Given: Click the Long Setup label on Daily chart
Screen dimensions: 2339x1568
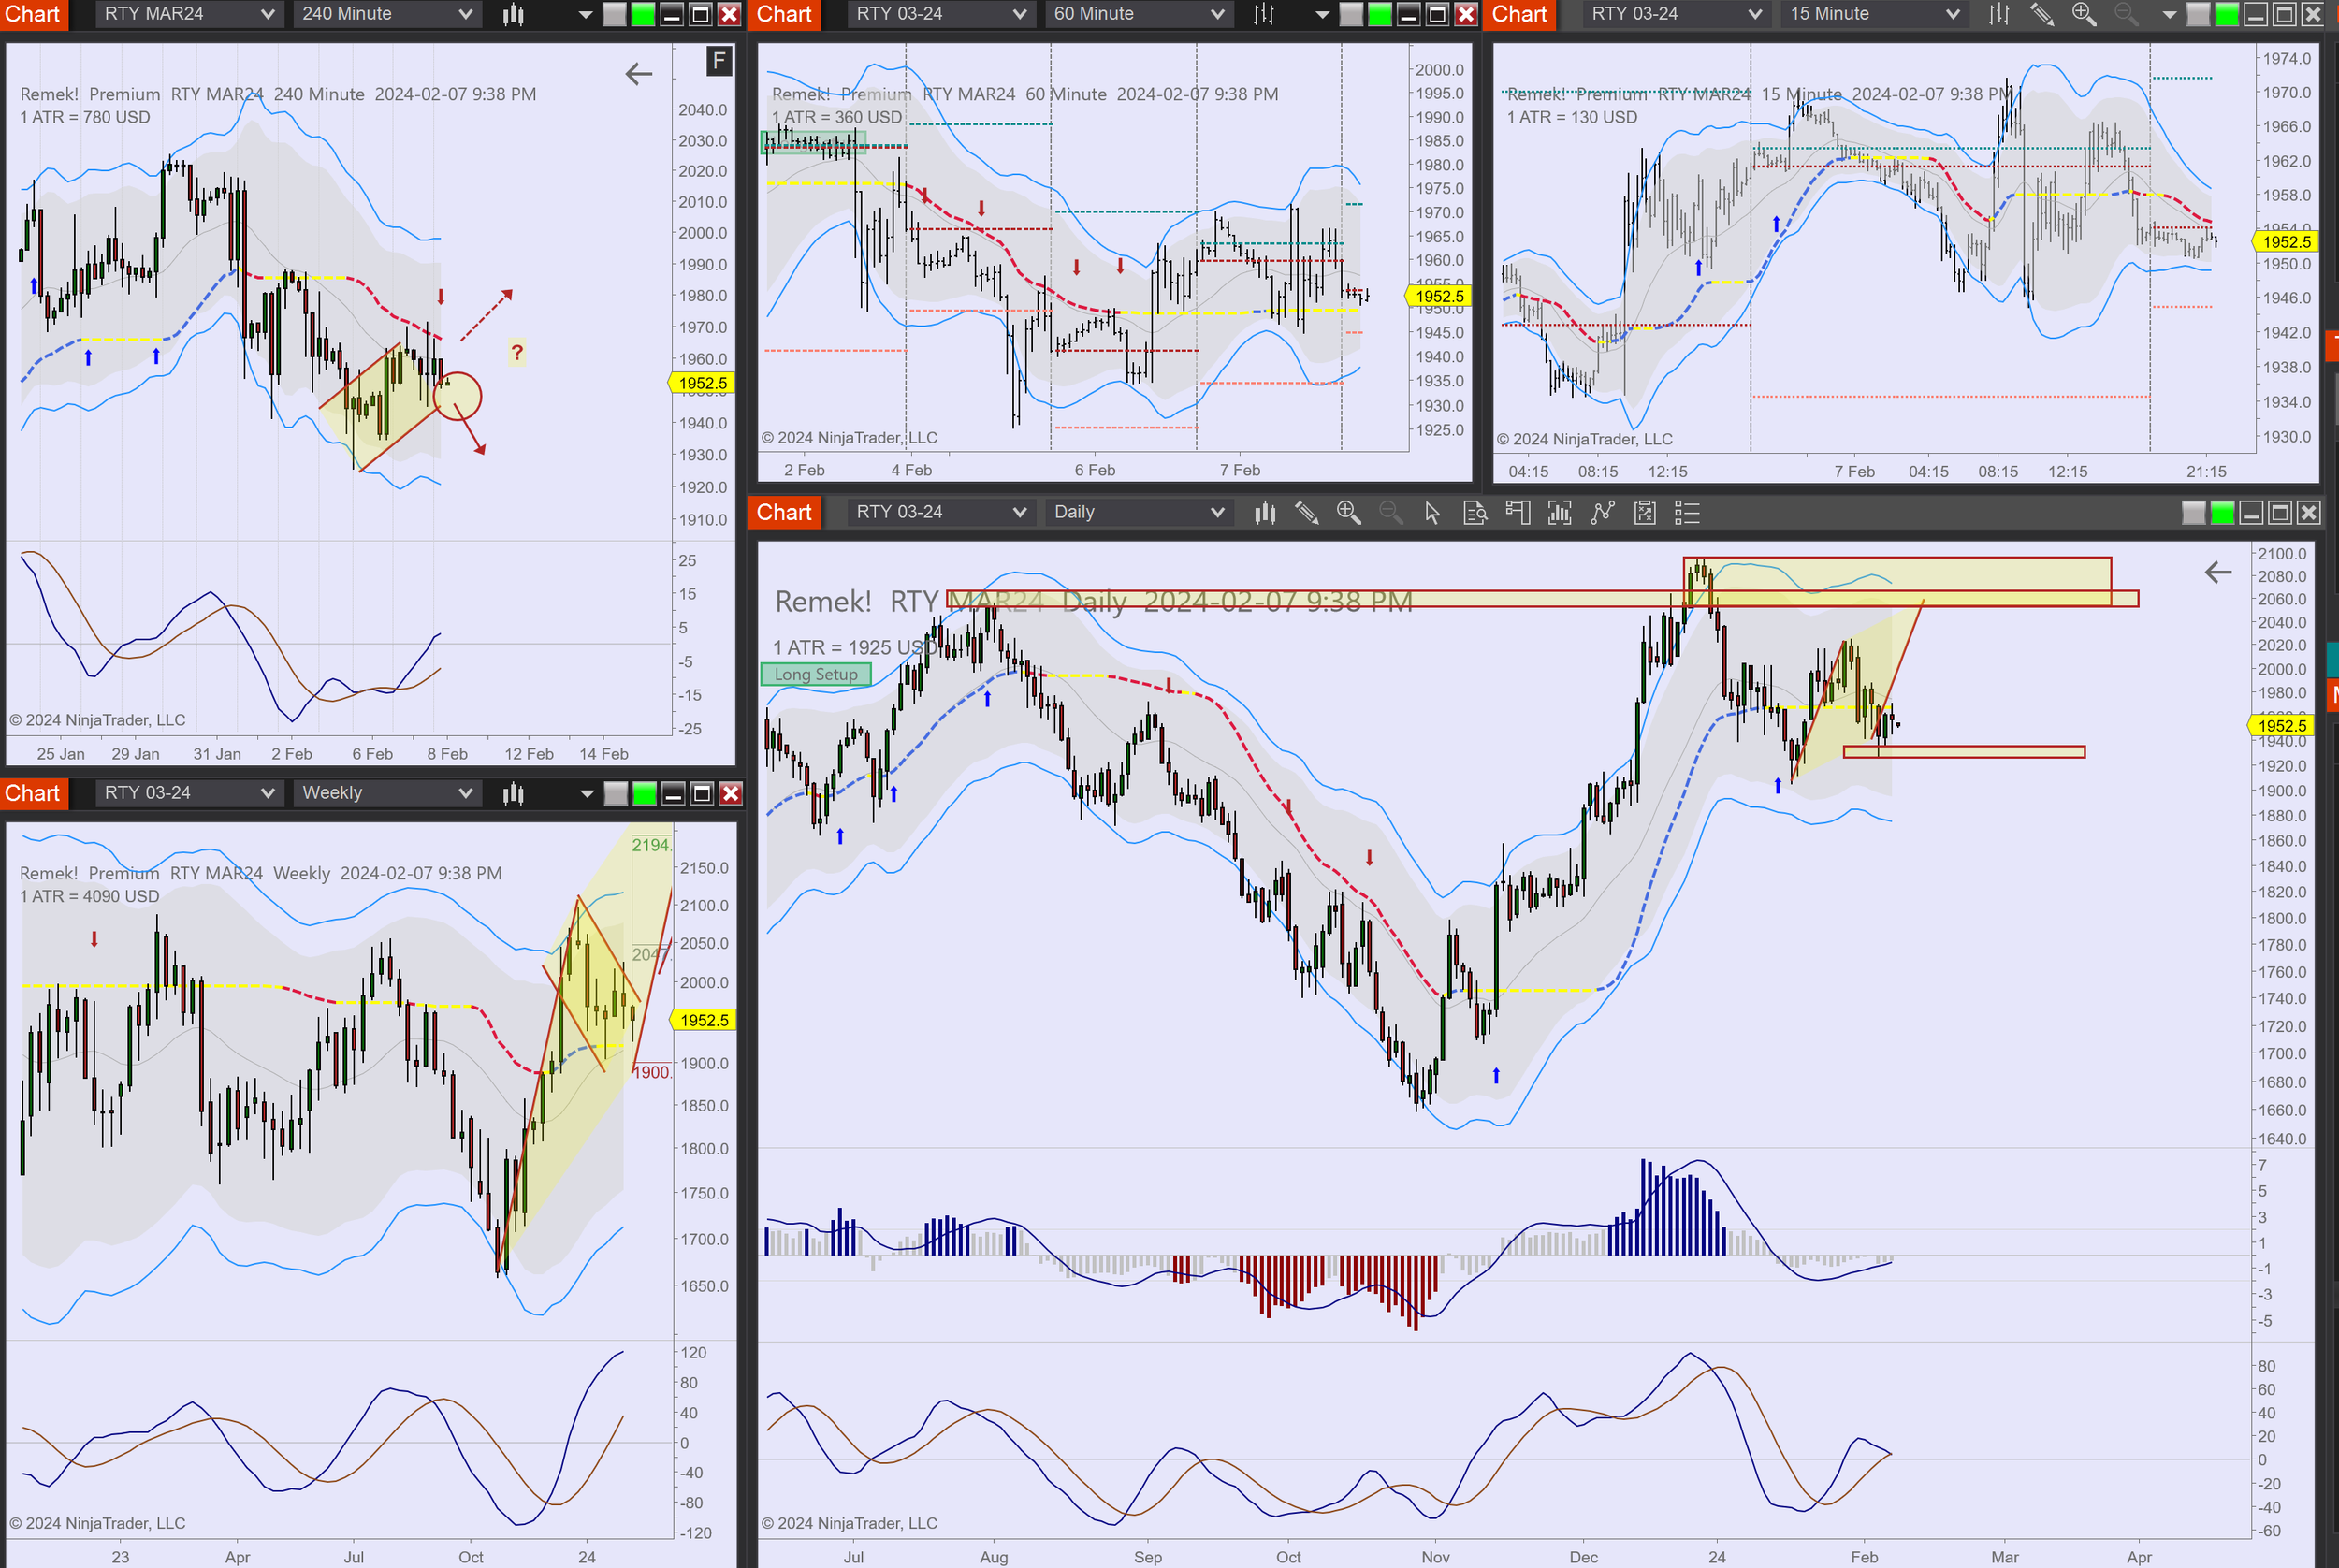Looking at the screenshot, I should coord(815,674).
